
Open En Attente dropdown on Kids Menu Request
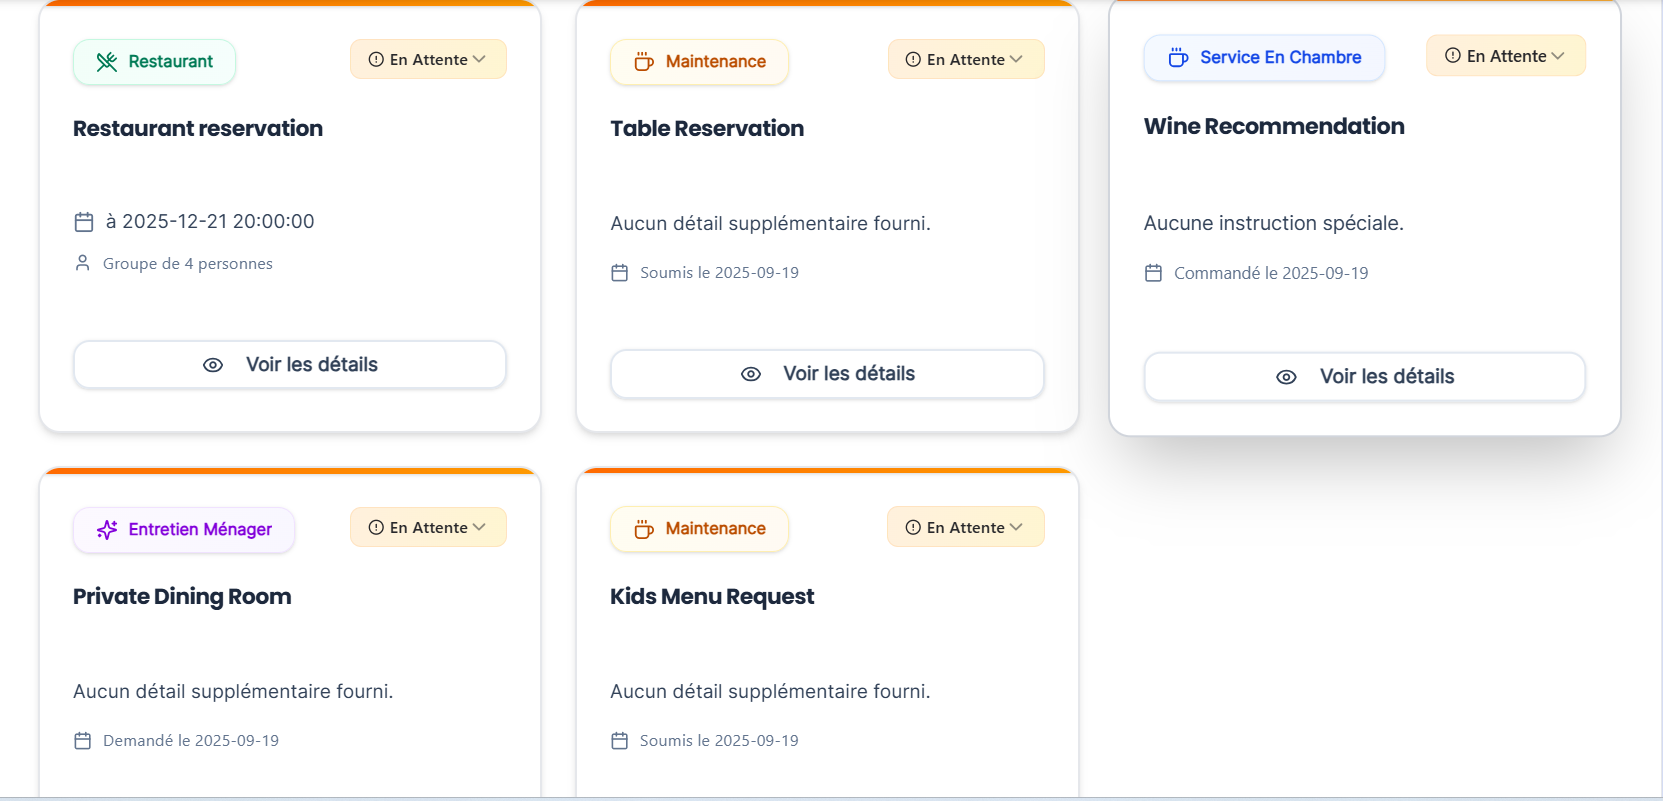pos(966,528)
